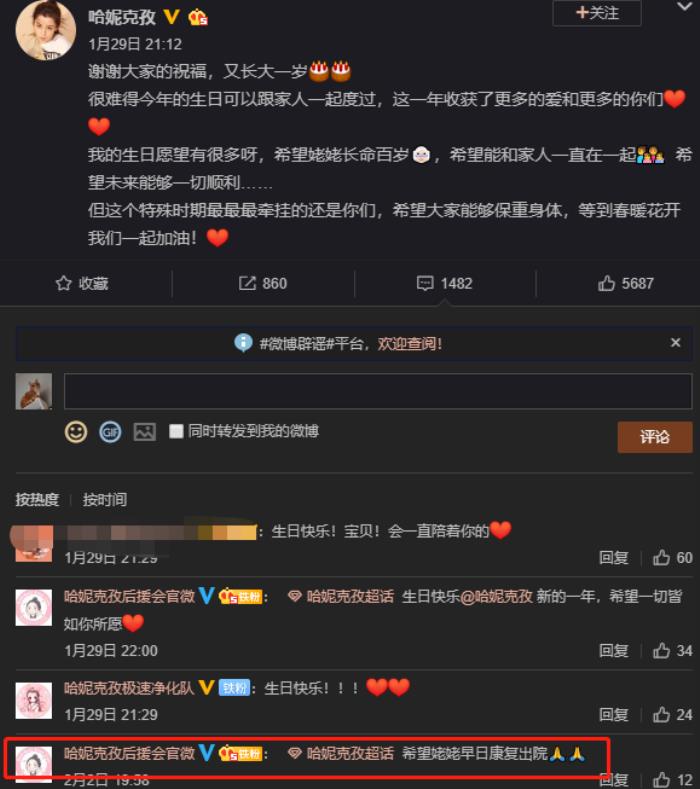Image resolution: width=700 pixels, height=789 pixels.
Task: Like the comment with 34 likes
Action: pos(661,651)
